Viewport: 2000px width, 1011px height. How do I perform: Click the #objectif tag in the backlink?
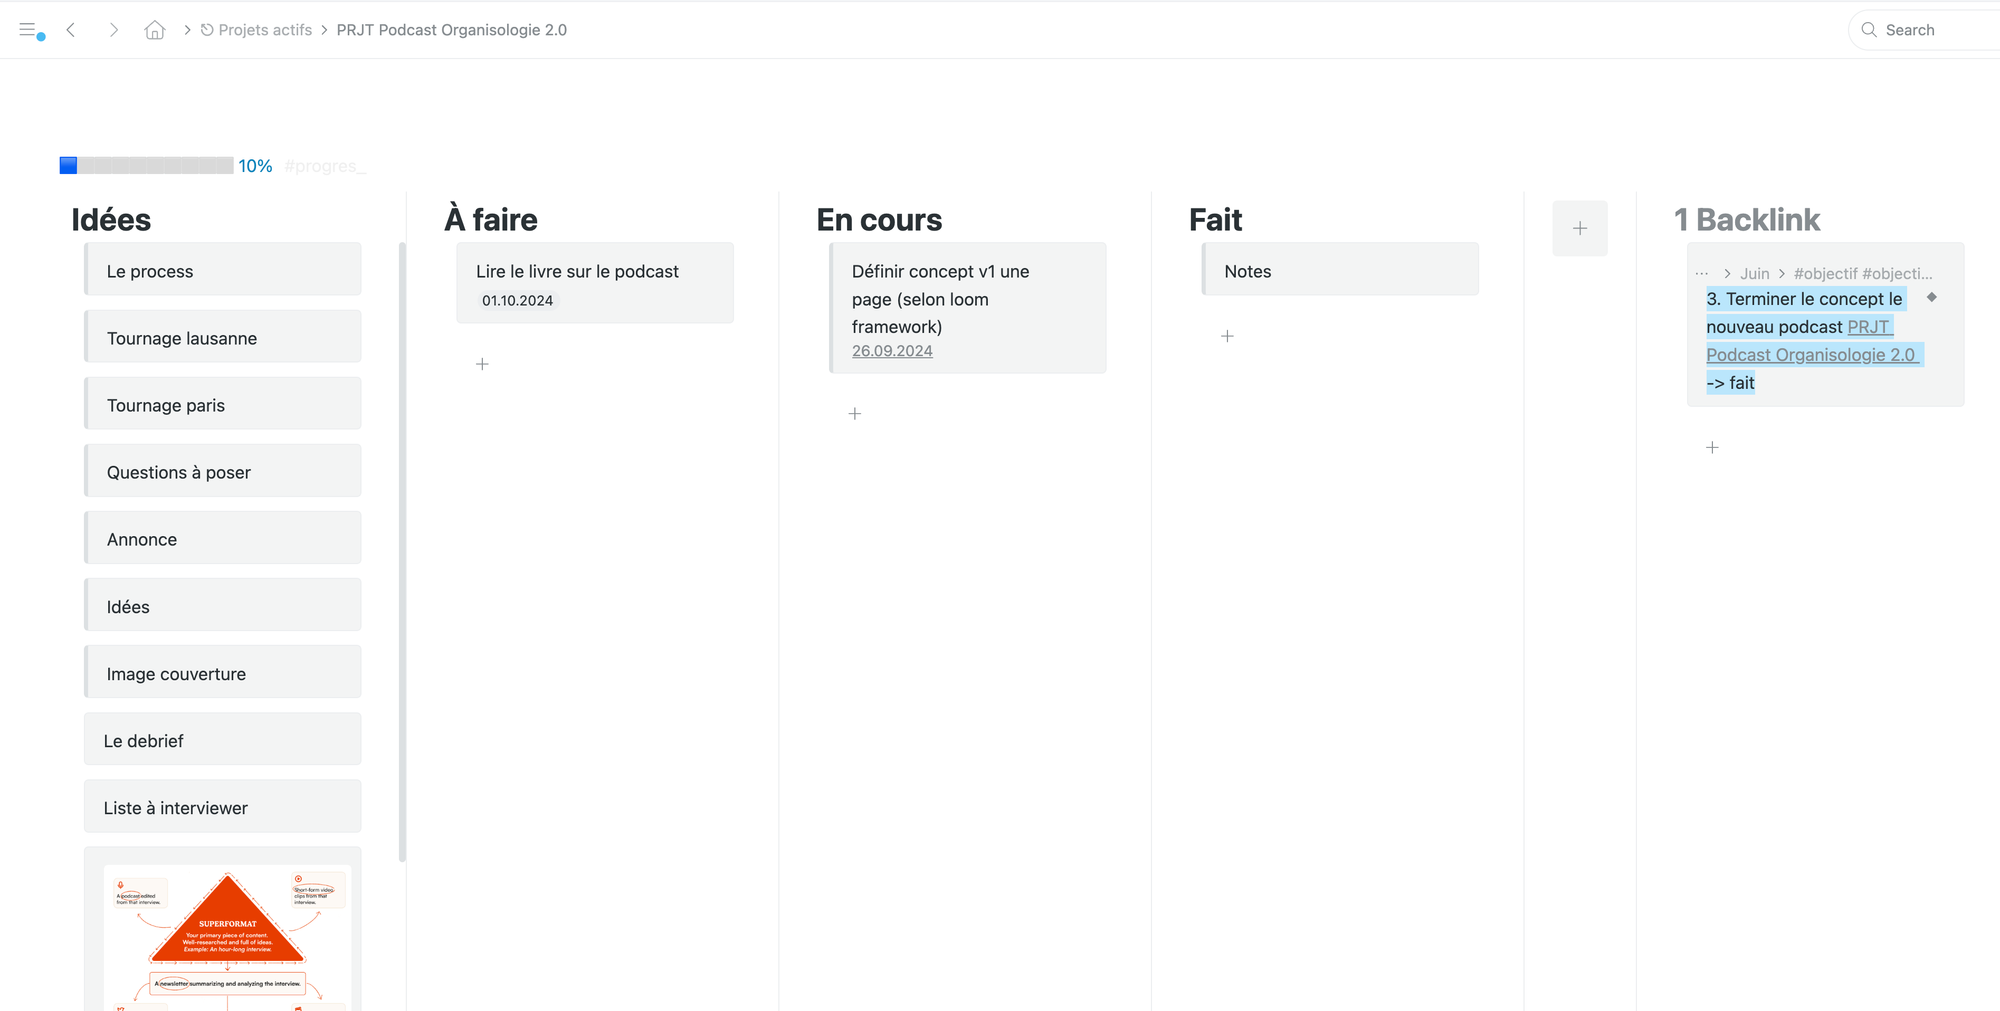click(x=1826, y=273)
